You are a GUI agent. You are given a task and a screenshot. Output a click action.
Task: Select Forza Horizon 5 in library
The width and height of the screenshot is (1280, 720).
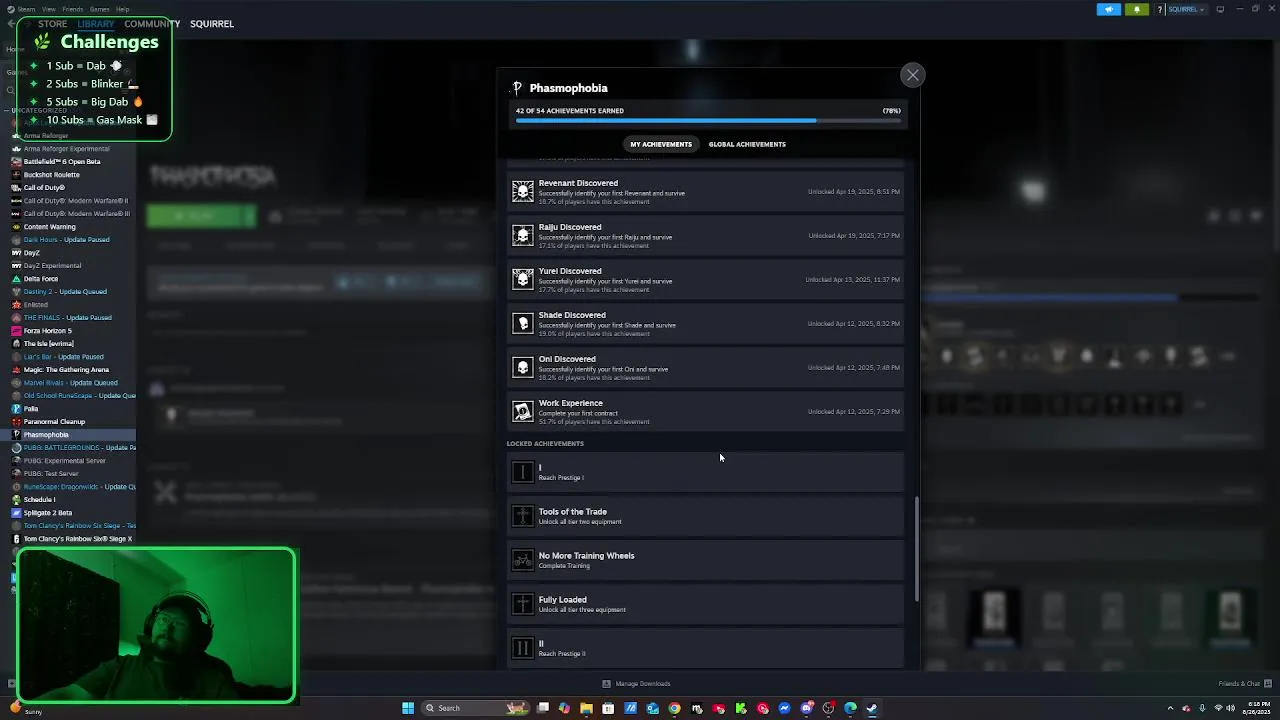48,330
